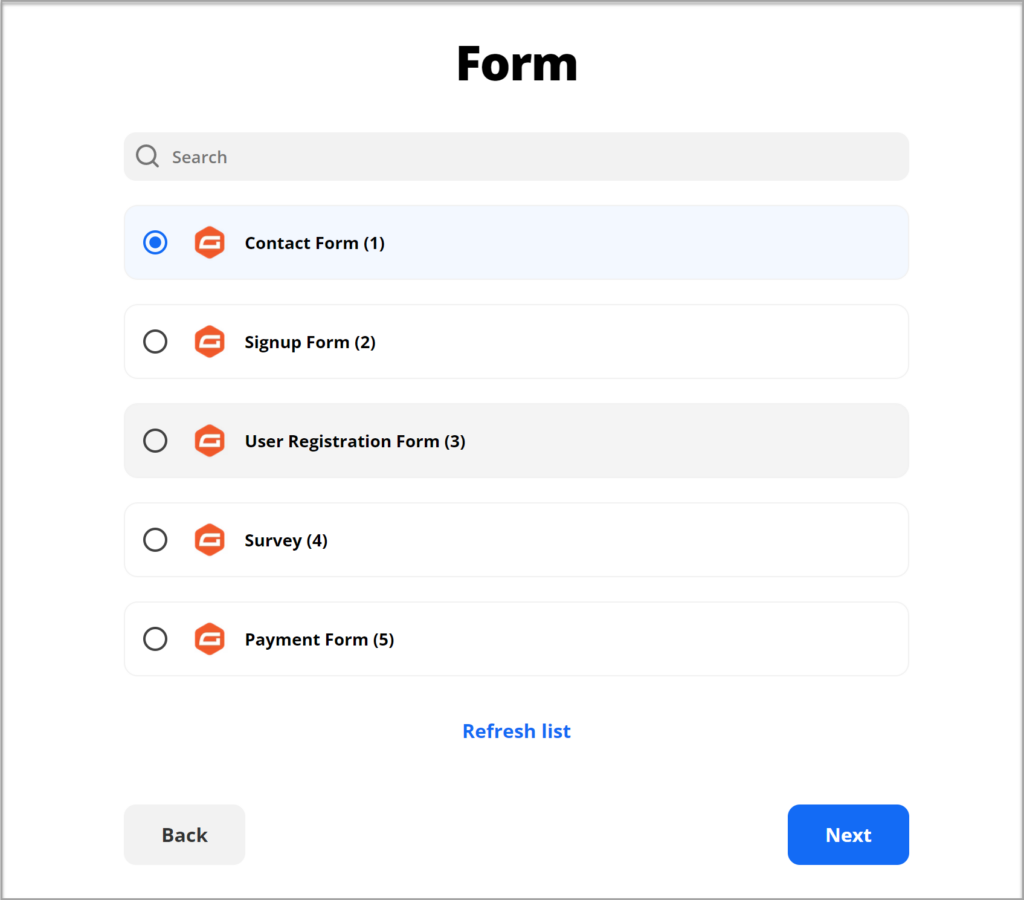Click the Signup Form (2) label text
The height and width of the screenshot is (900, 1024).
click(310, 342)
